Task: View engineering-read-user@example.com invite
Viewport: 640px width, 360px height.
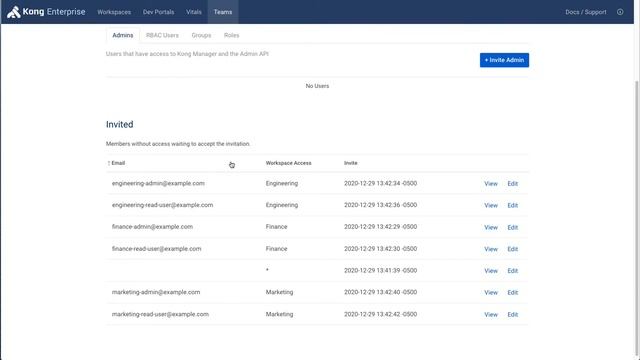Action: coord(491,205)
